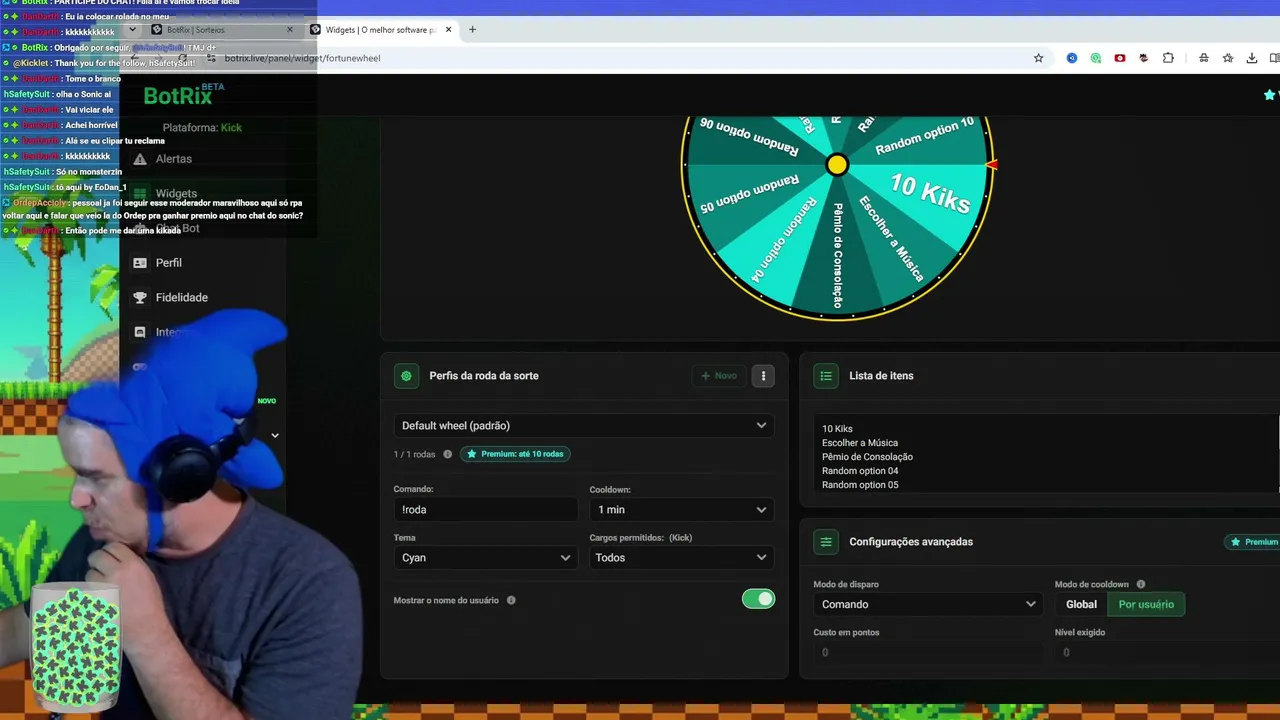
Task: Click the Custo em pontos field
Action: coord(927,652)
